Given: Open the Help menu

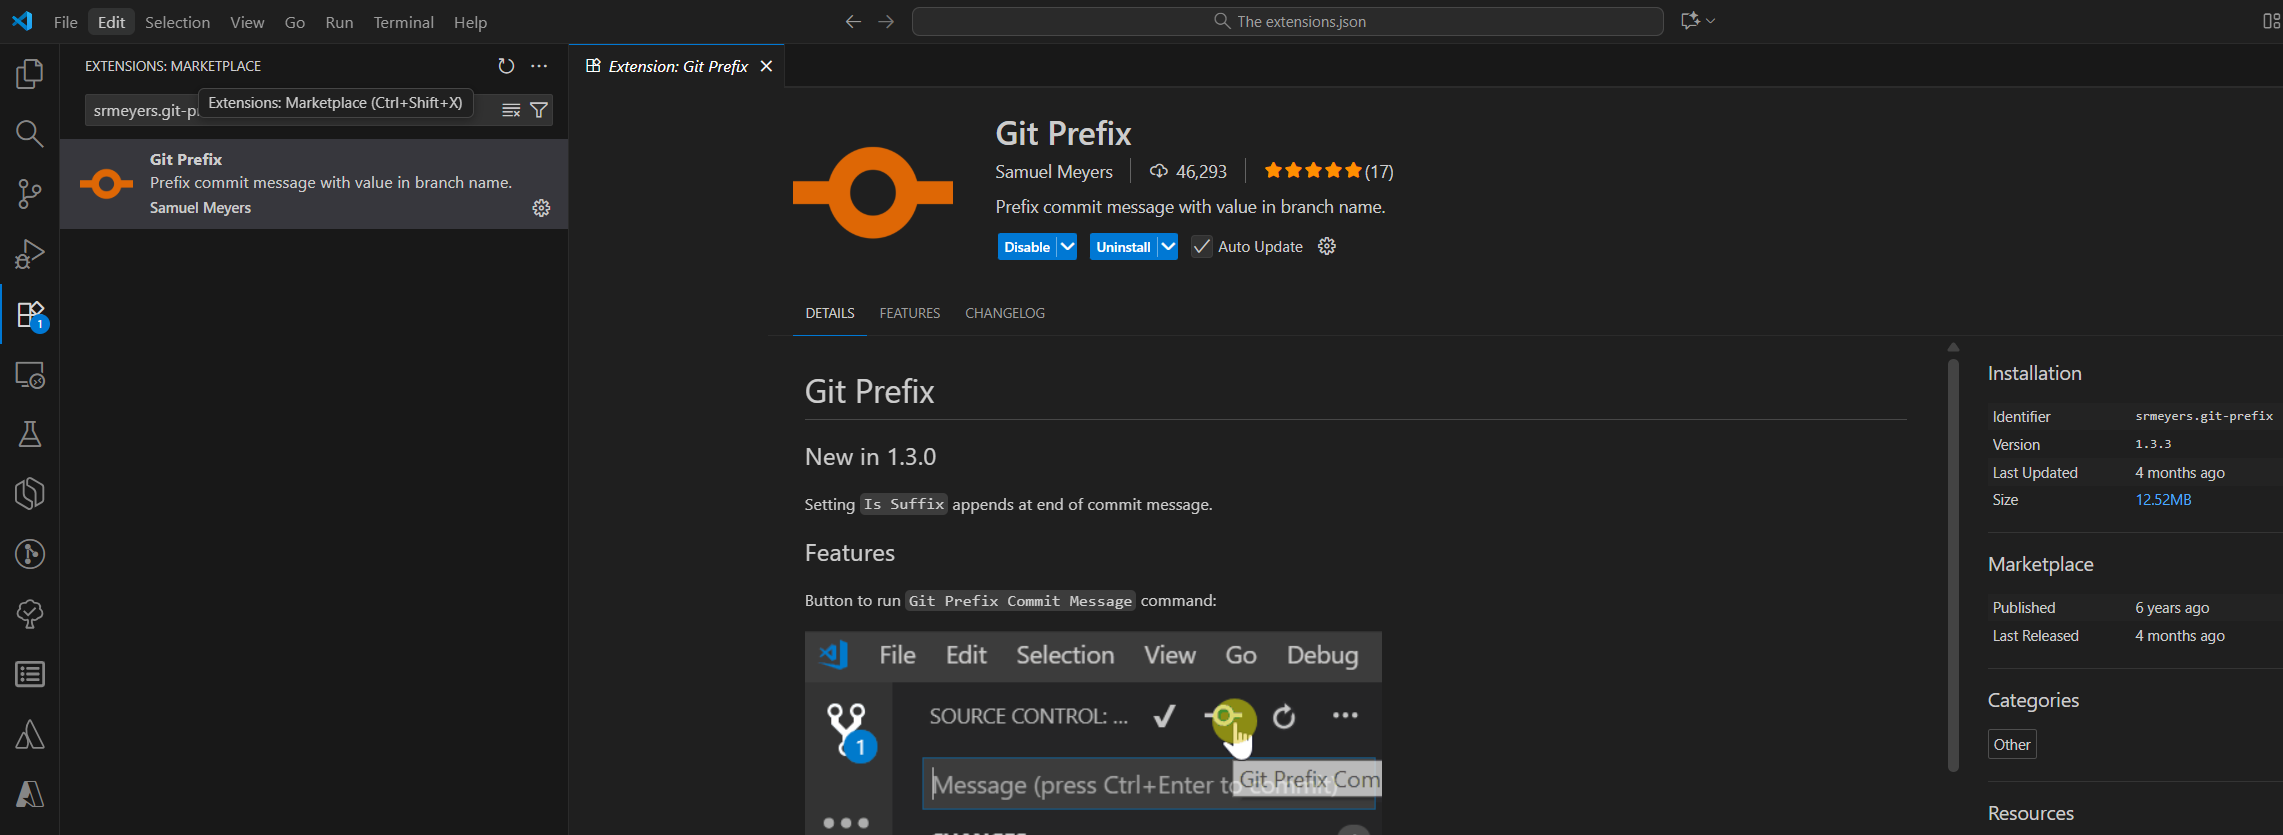Looking at the screenshot, I should 470,22.
